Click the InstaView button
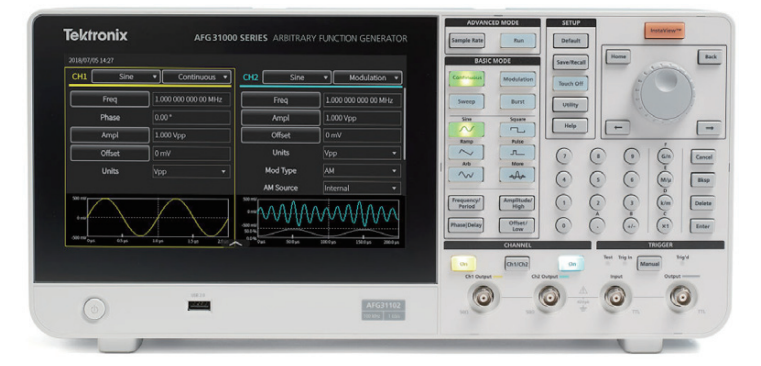The height and width of the screenshot is (366, 761). [x=664, y=31]
